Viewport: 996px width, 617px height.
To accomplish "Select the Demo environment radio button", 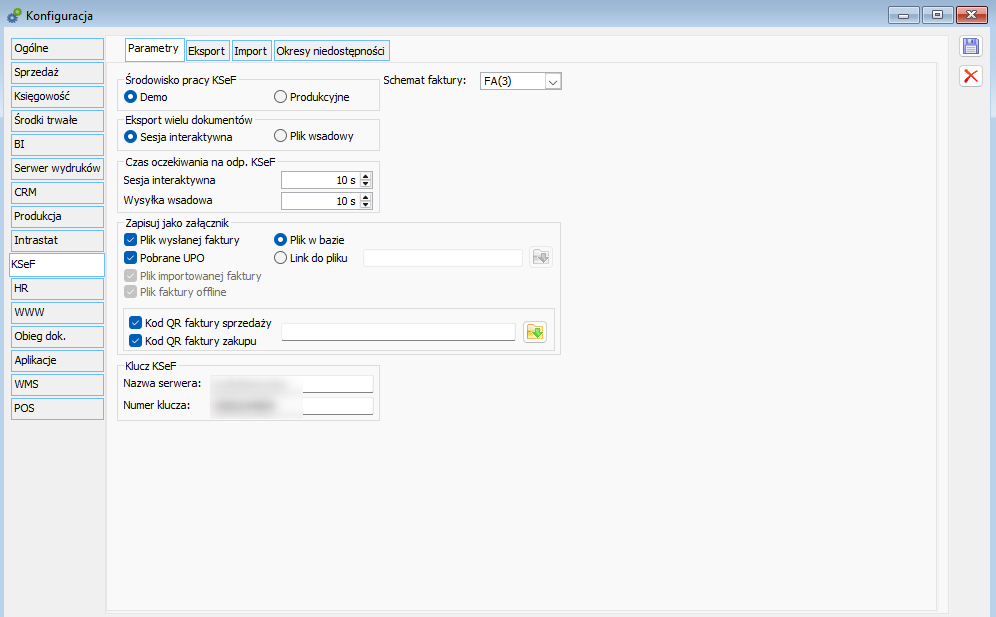I will [x=130, y=97].
